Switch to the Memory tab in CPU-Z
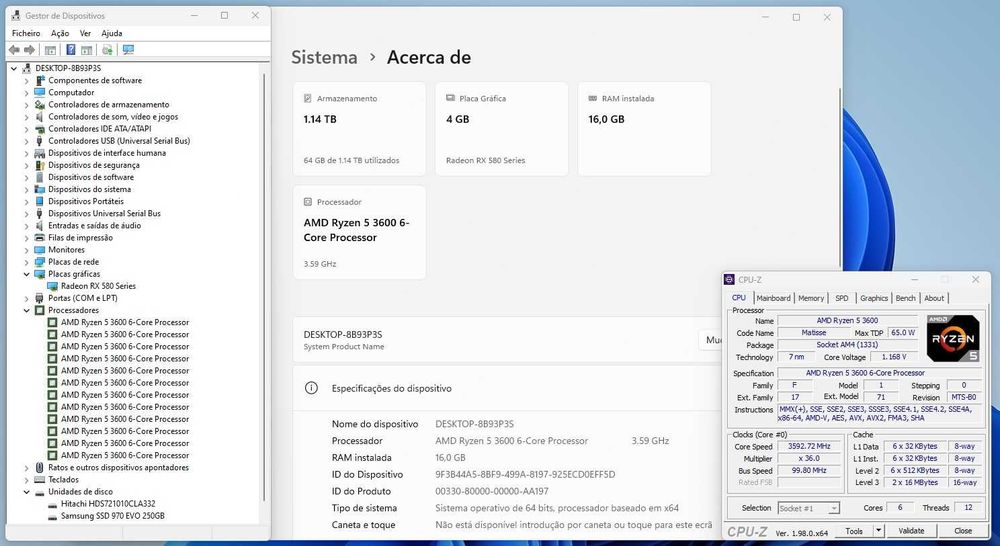 (811, 298)
